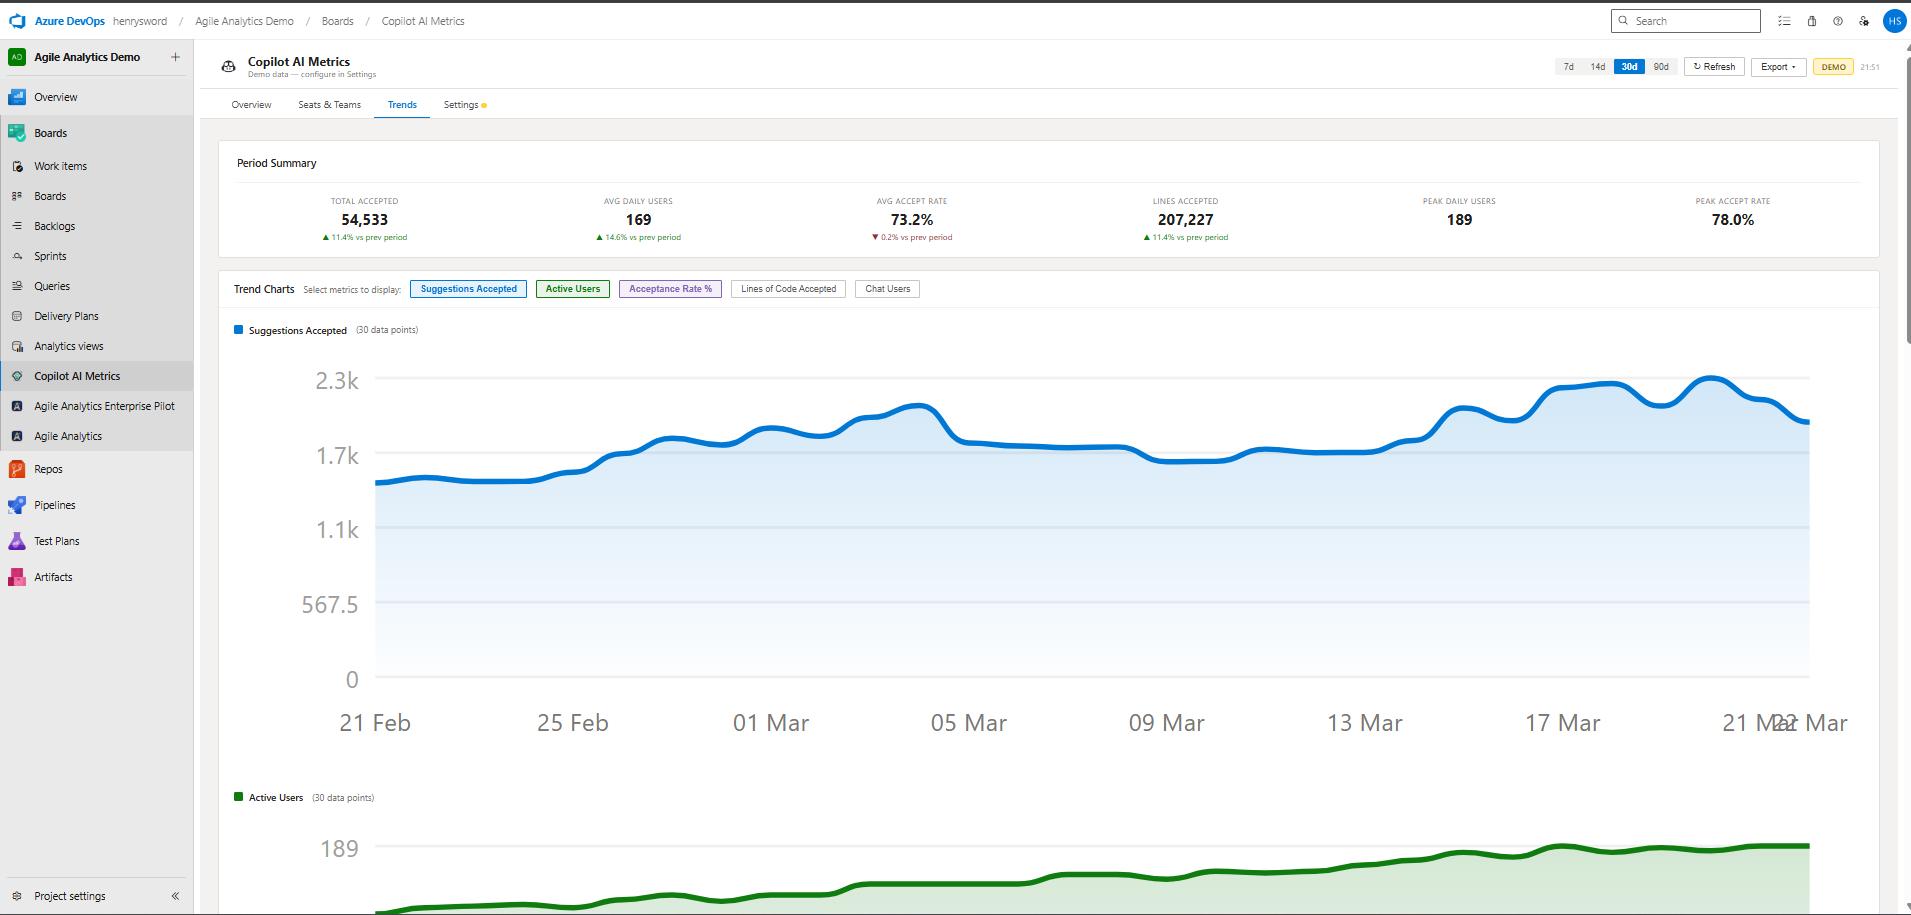
Task: Collapse the left navigation pane
Action: click(176, 896)
